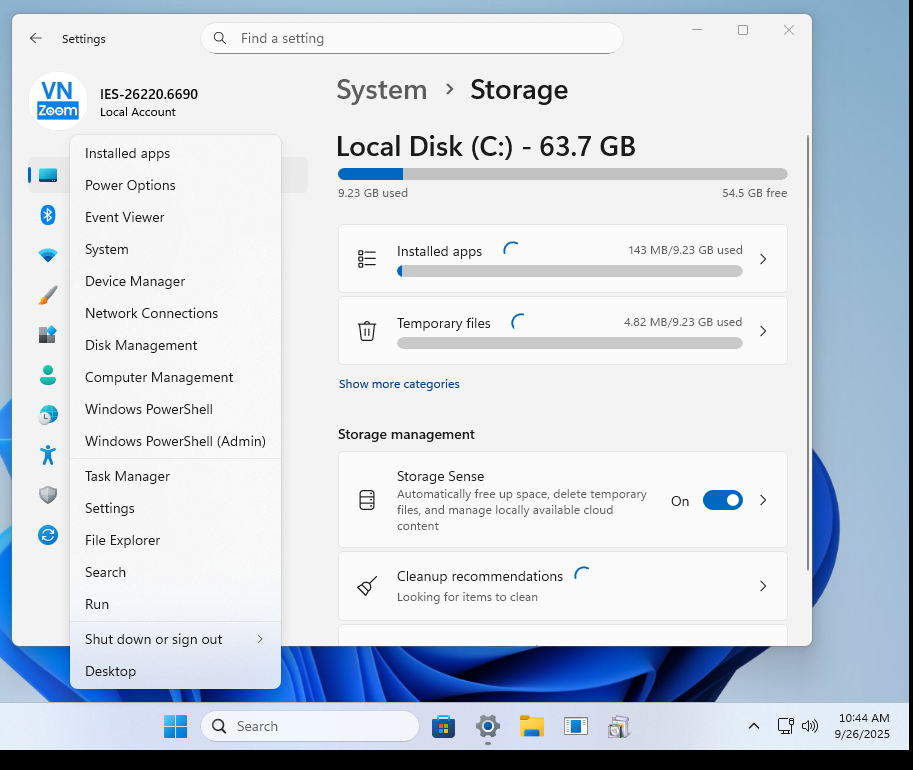The height and width of the screenshot is (770, 913).
Task: Open Network & internet Wi-Fi sidebar icon
Action: 48,255
